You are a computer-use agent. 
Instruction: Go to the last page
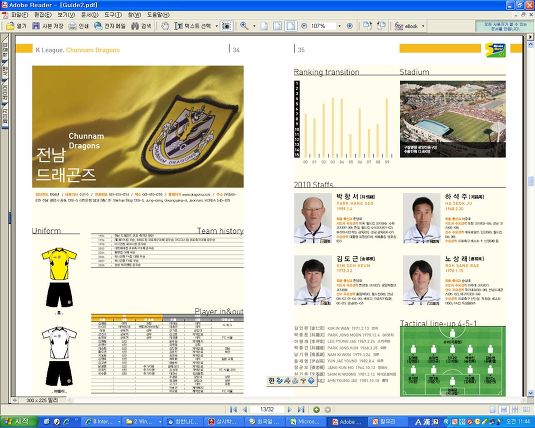point(301,409)
